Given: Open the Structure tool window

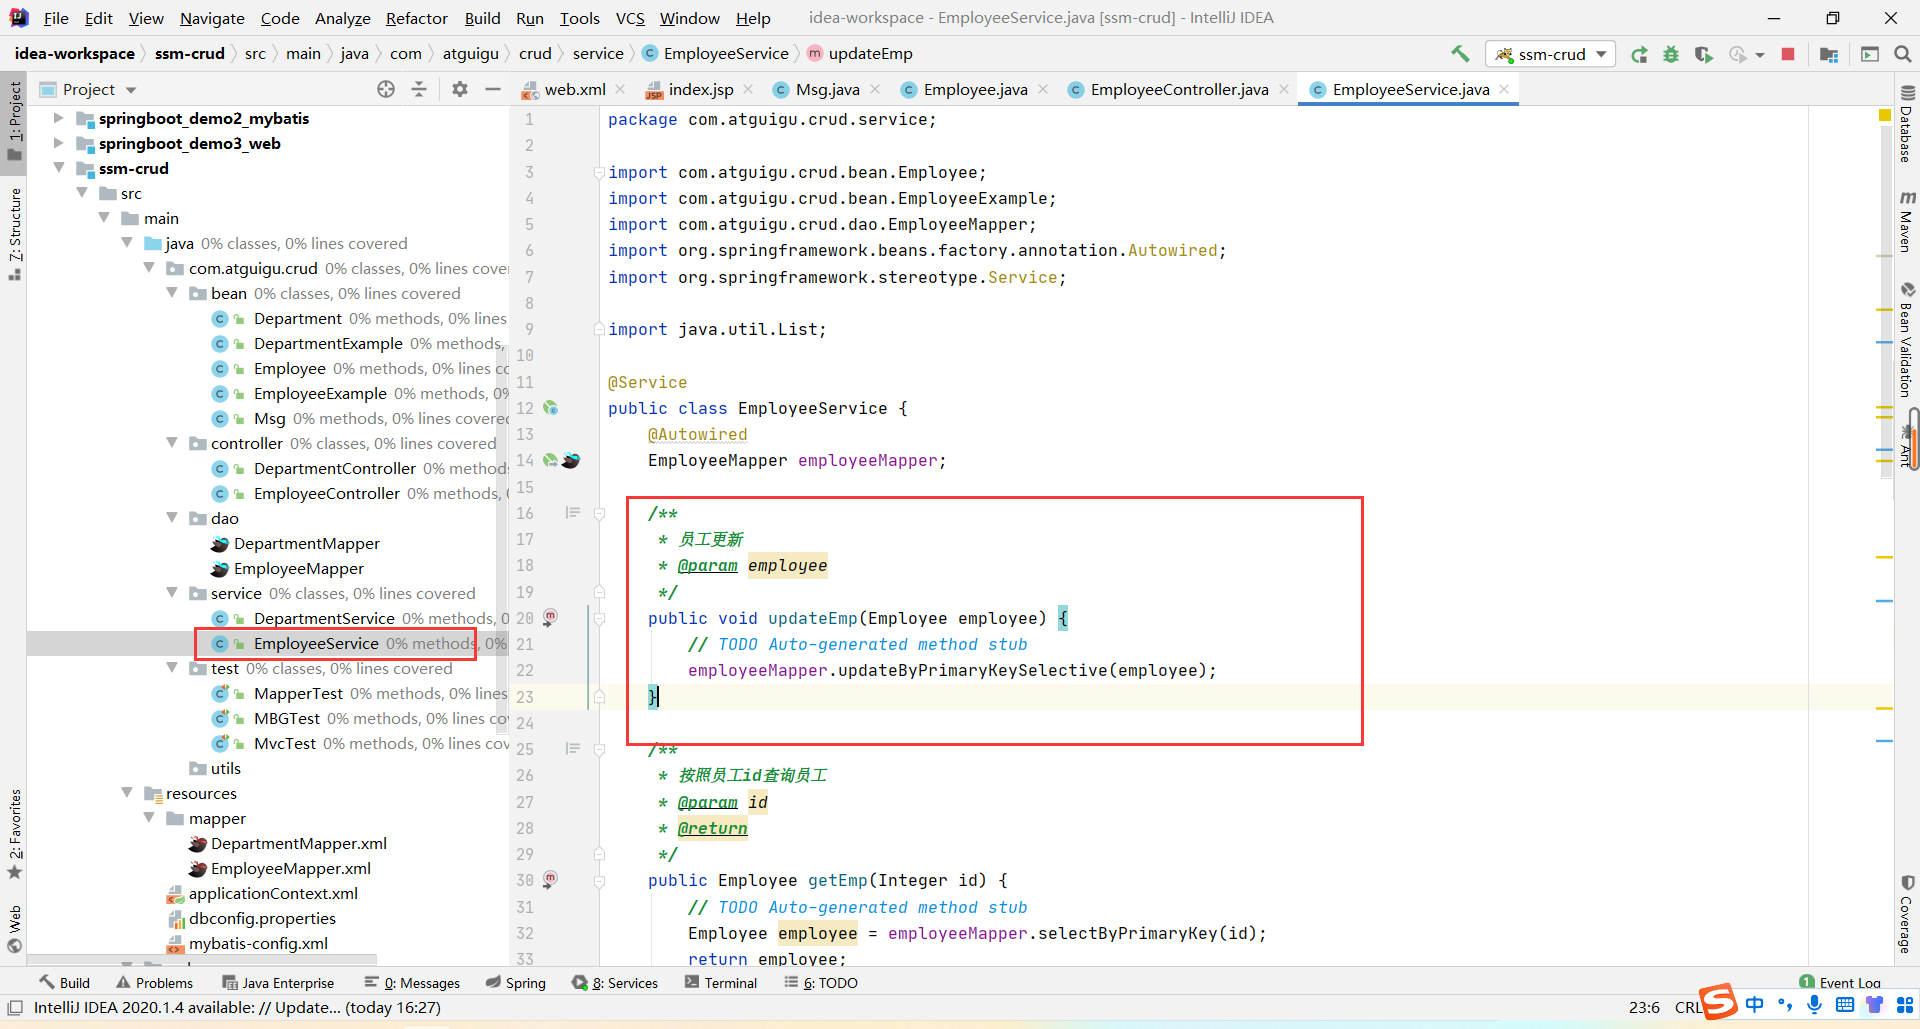Looking at the screenshot, I should point(14,234).
